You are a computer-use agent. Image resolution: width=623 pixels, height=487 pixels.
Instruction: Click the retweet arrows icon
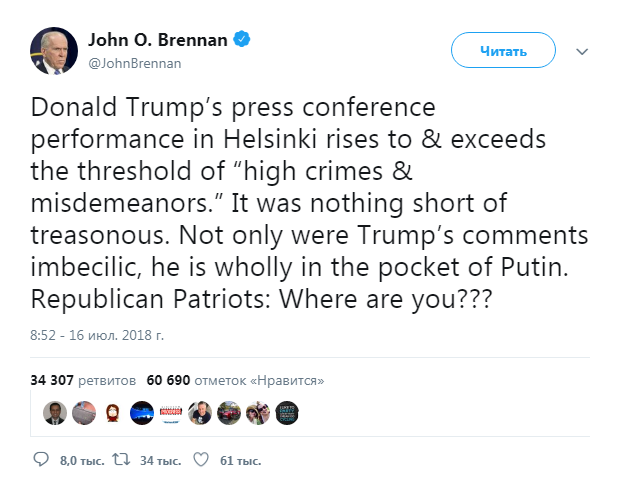click(122, 460)
